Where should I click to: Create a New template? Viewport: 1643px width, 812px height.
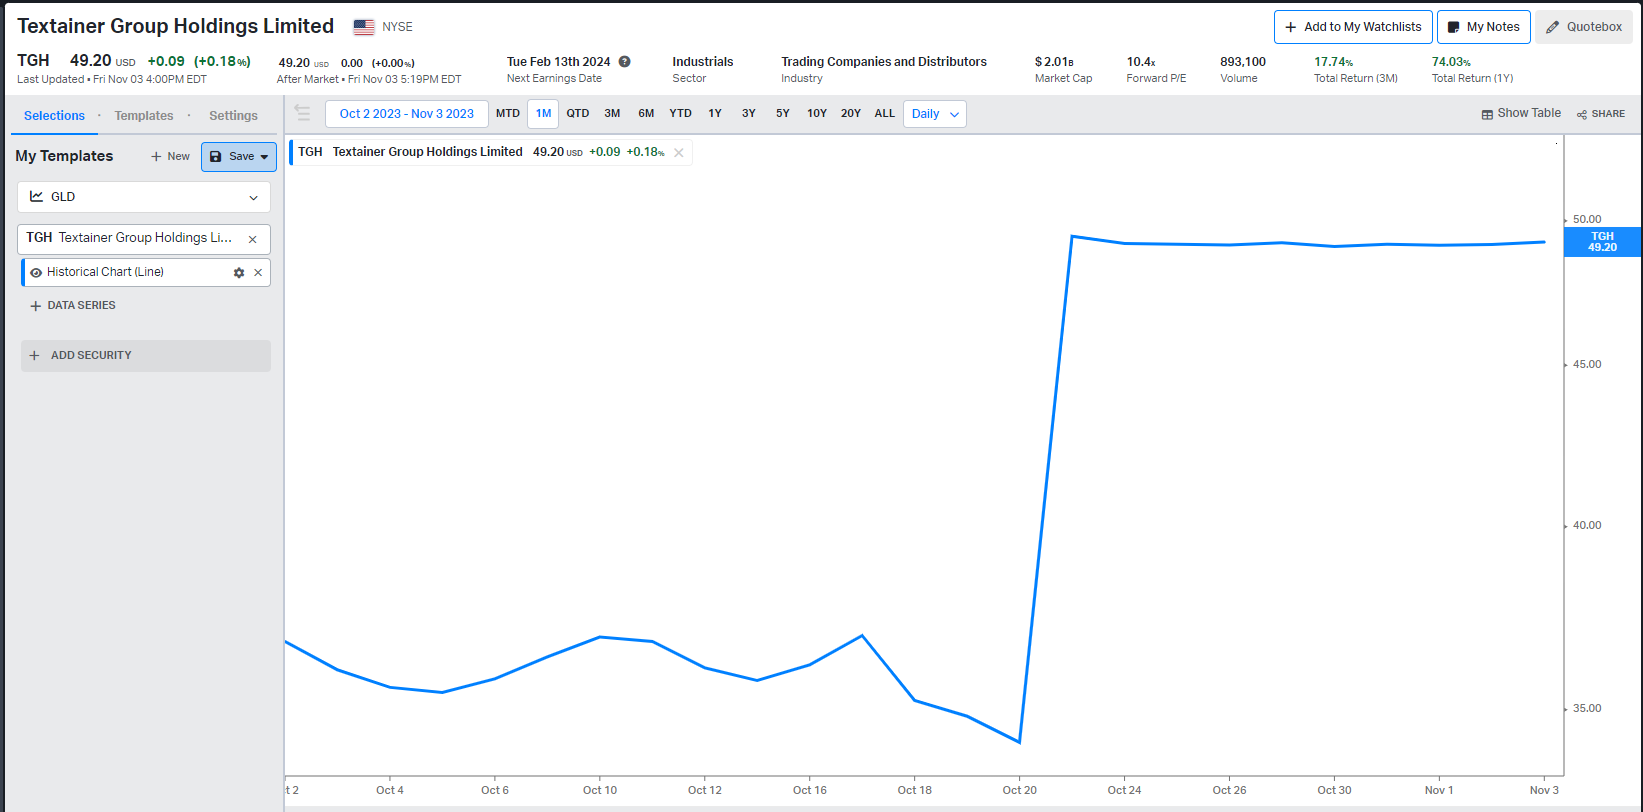pyautogui.click(x=170, y=156)
